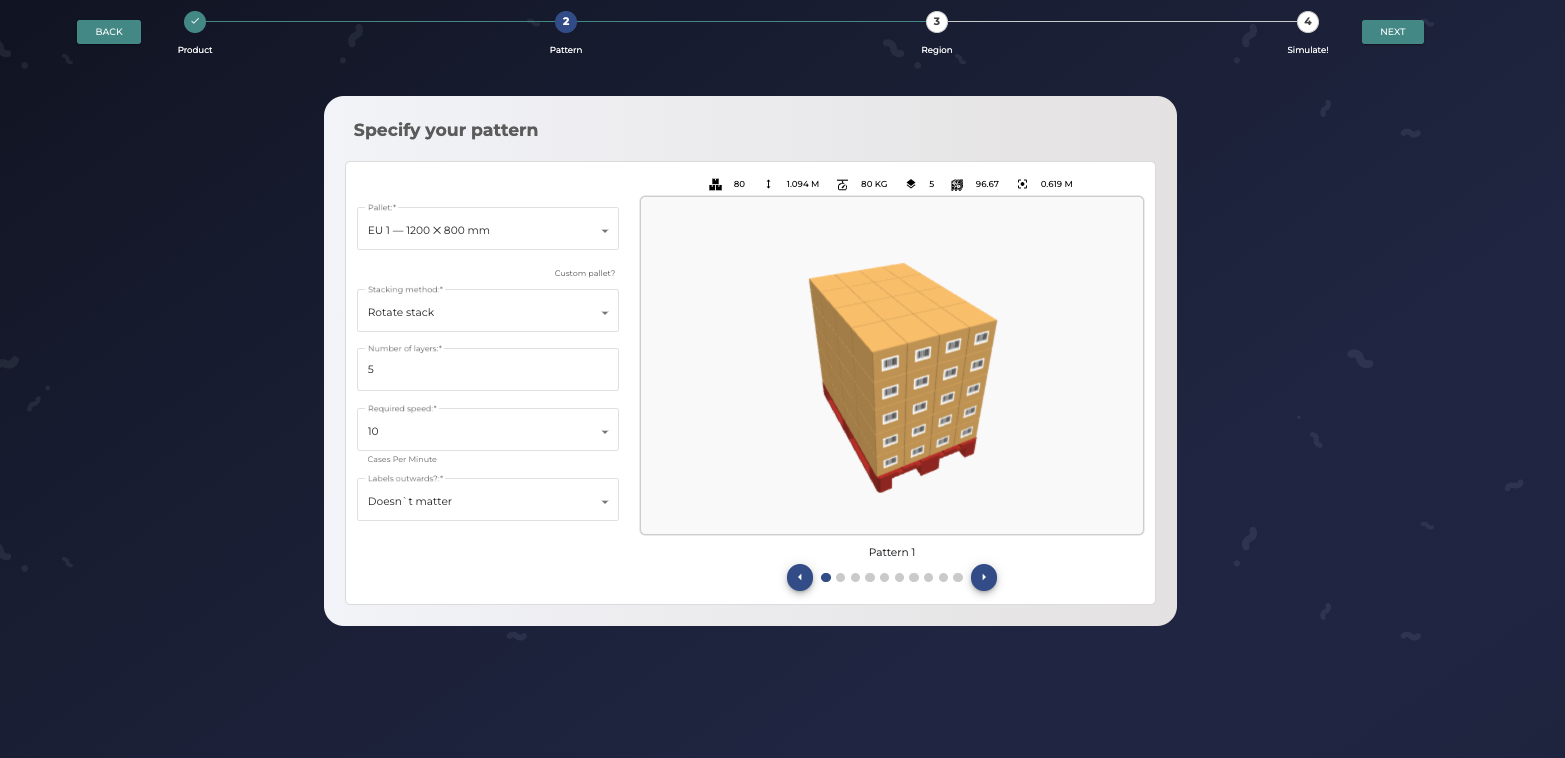The width and height of the screenshot is (1565, 758).
Task: Open the Labels outwards dropdown
Action: [487, 501]
